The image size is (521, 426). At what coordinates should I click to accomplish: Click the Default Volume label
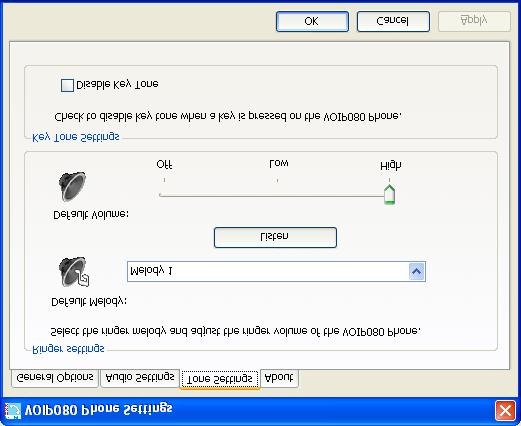(91, 214)
